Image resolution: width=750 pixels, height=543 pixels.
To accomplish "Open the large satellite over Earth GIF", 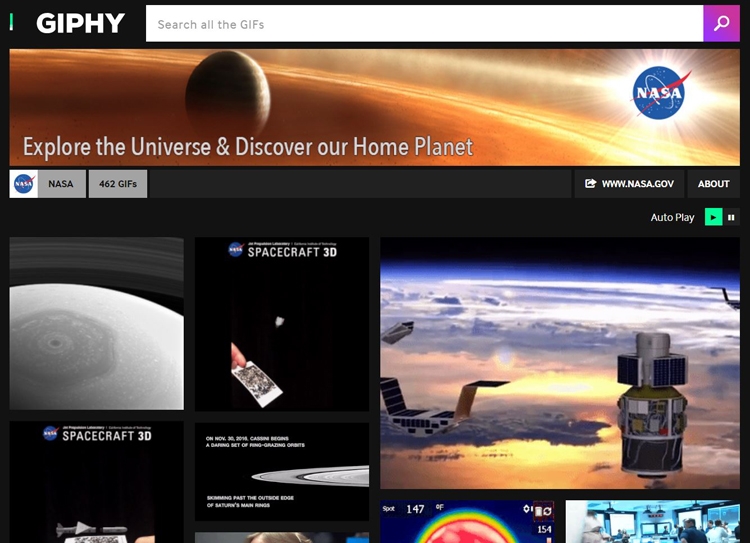I will click(x=560, y=363).
